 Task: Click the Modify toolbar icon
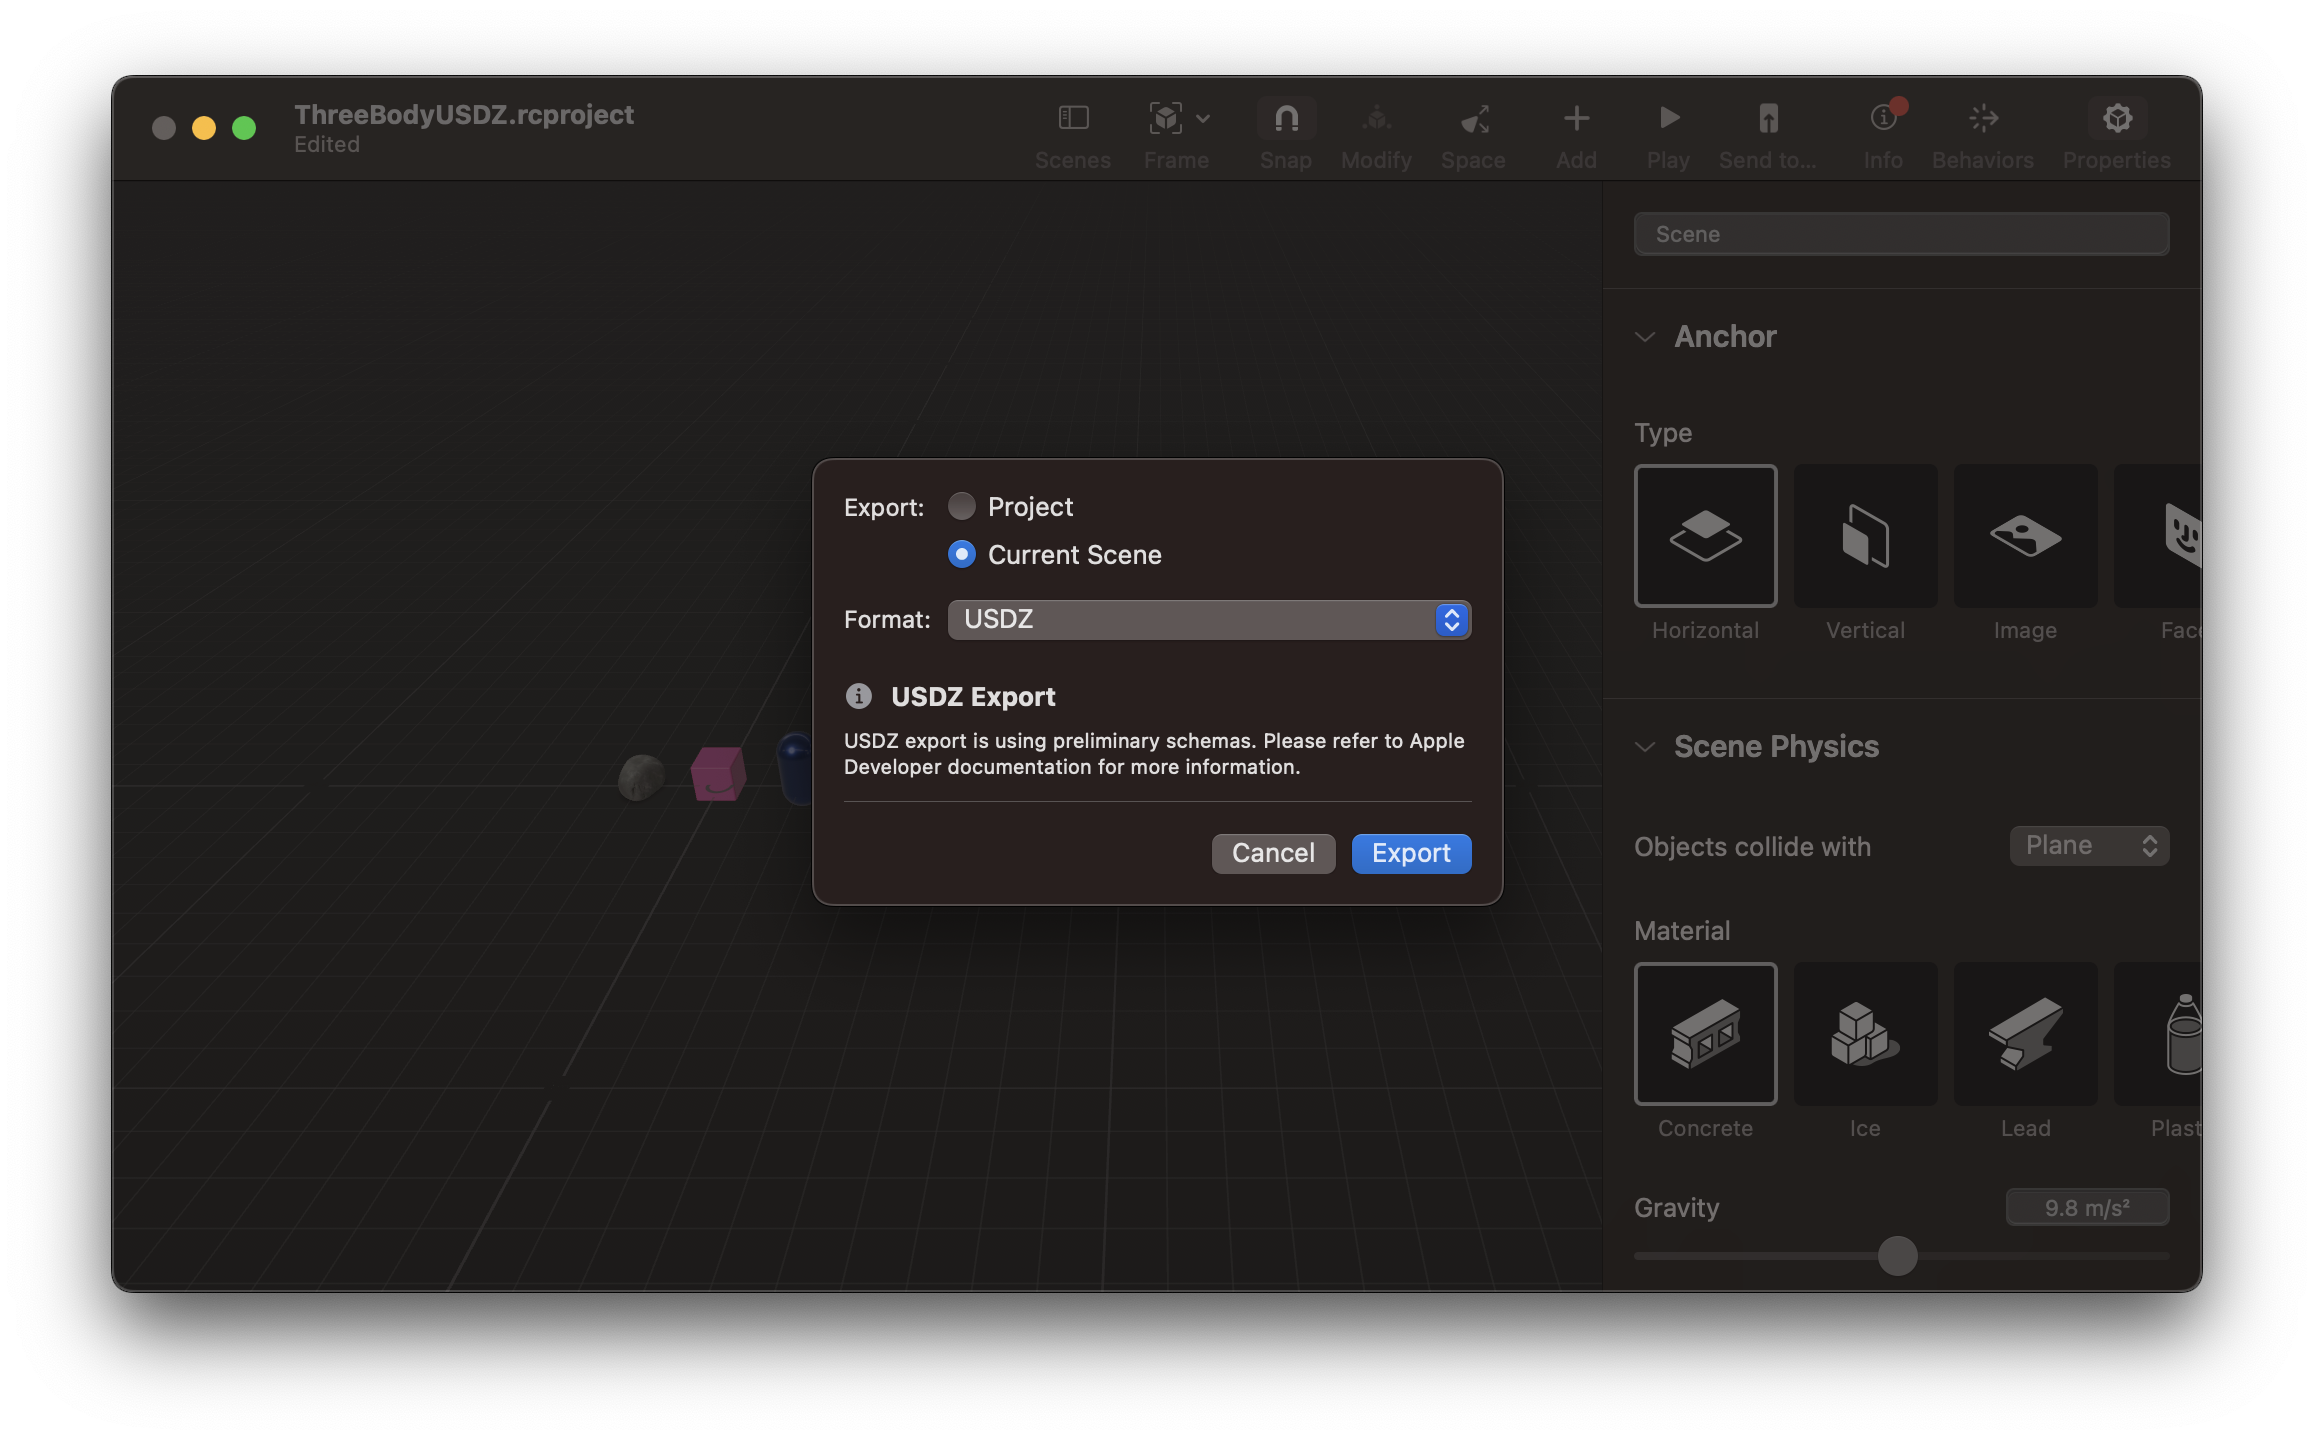click(1377, 119)
